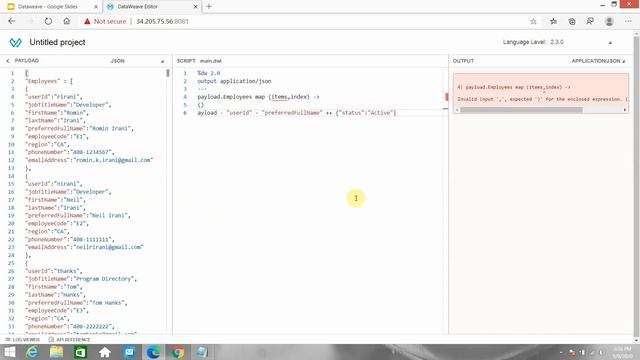Click the DataWeave logo icon

16,42
